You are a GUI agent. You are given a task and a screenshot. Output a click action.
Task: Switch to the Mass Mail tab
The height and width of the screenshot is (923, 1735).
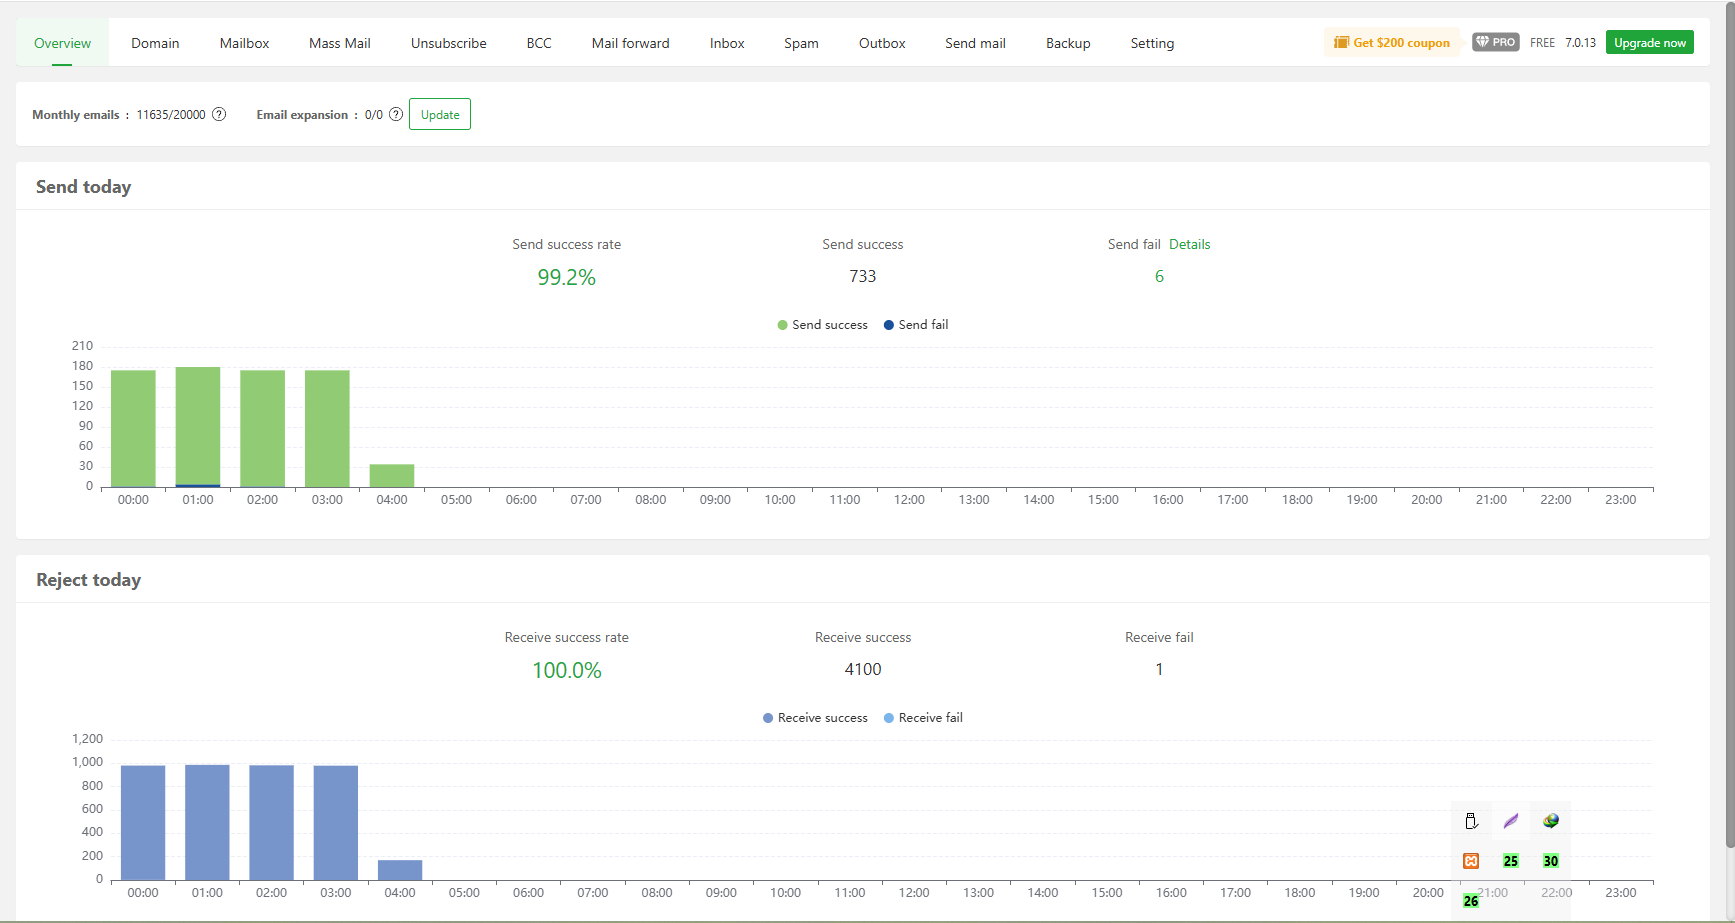pos(340,43)
